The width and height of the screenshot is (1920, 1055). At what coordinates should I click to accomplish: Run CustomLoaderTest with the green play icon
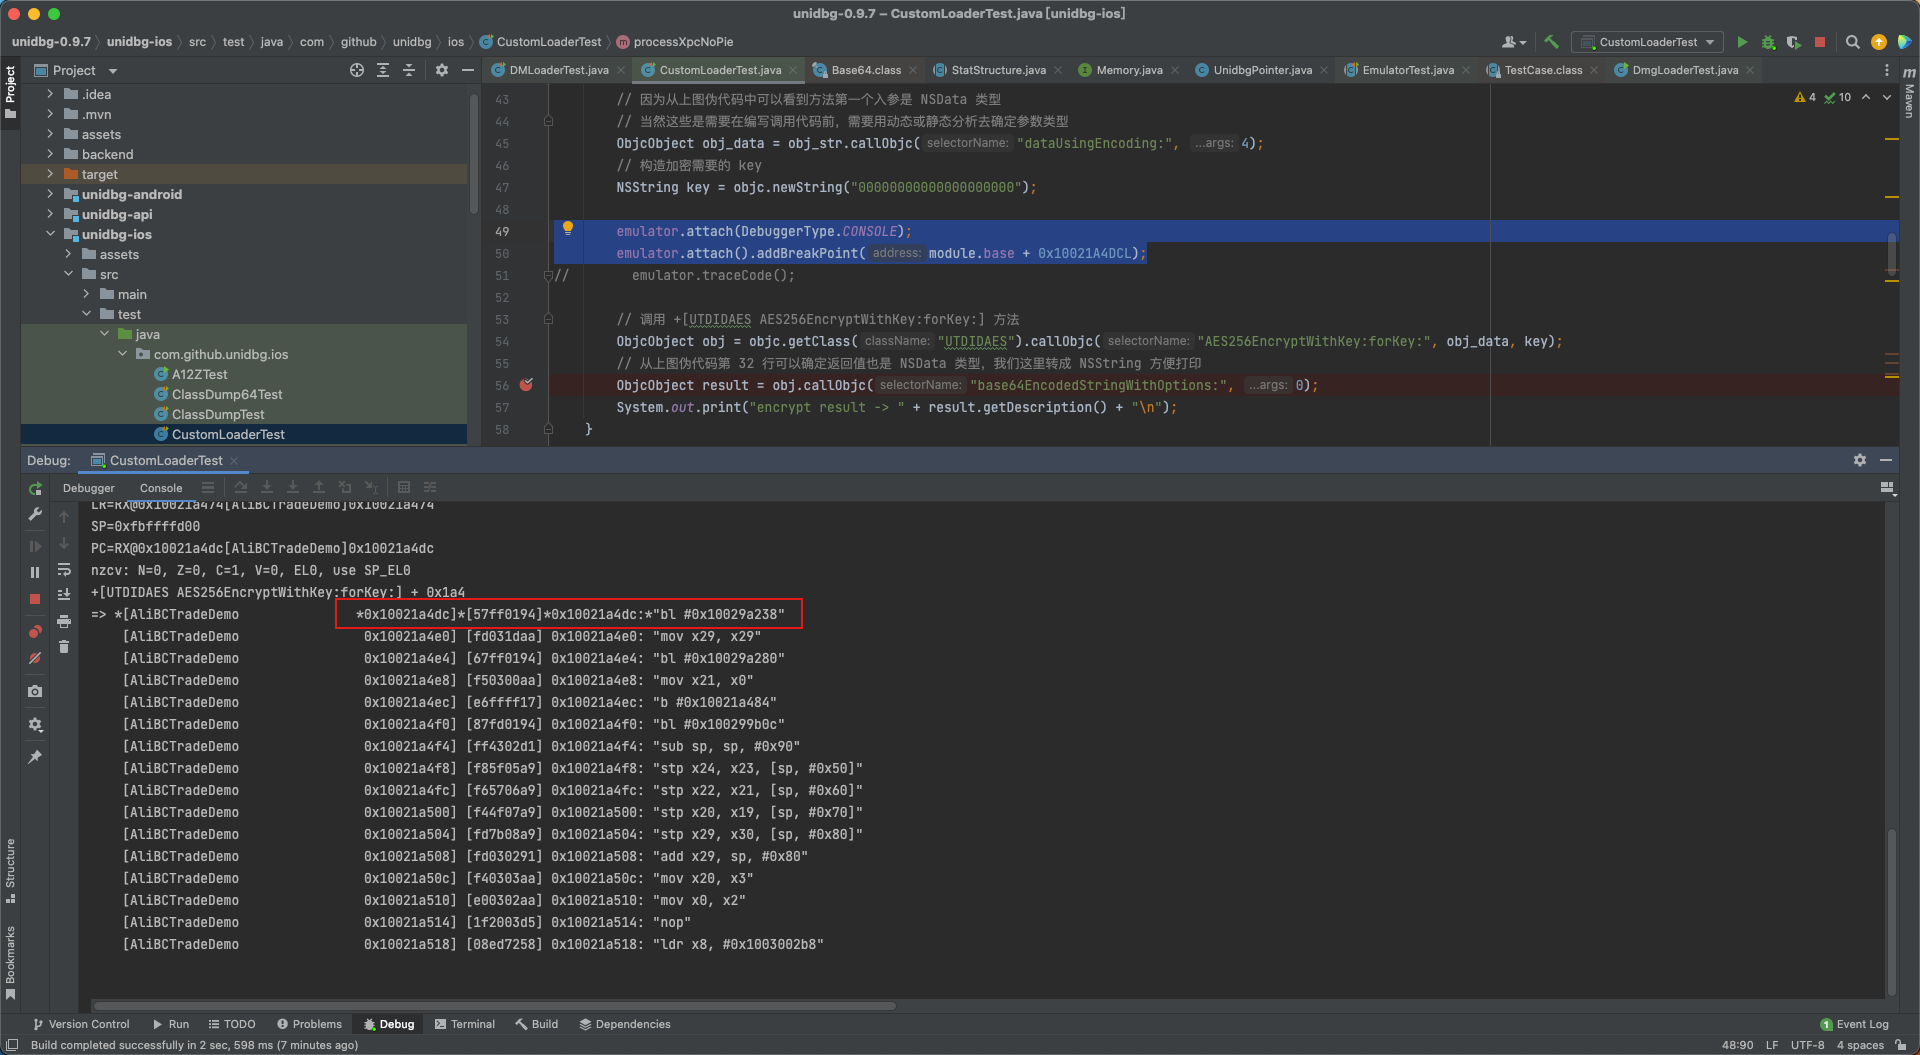click(x=1742, y=42)
